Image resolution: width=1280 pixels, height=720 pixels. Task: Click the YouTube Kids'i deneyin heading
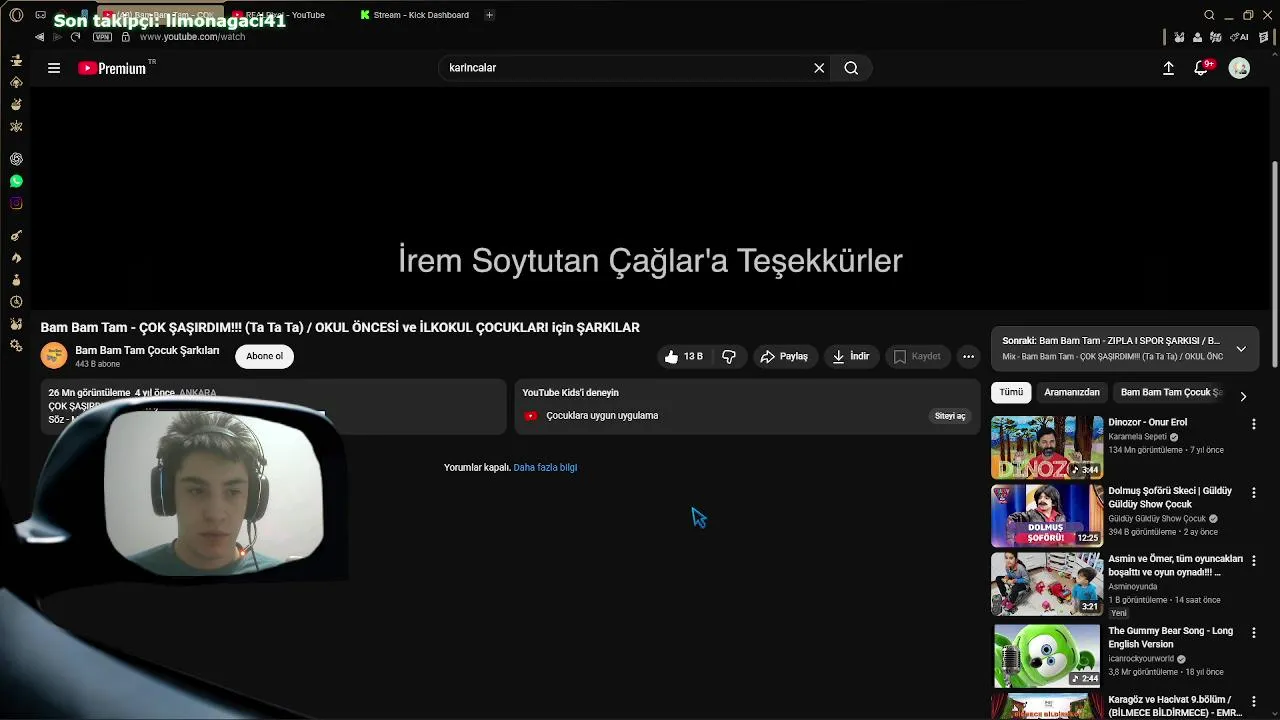570,392
